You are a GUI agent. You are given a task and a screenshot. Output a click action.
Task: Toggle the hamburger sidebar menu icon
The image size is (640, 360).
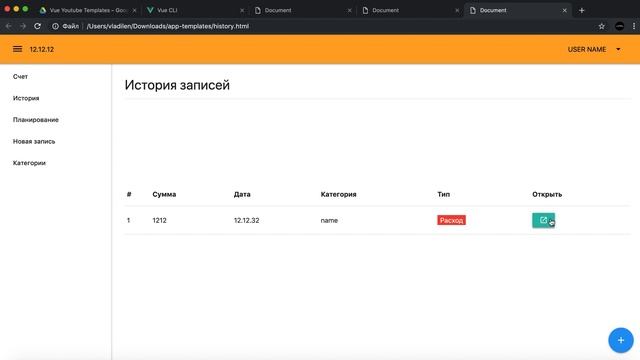point(17,49)
